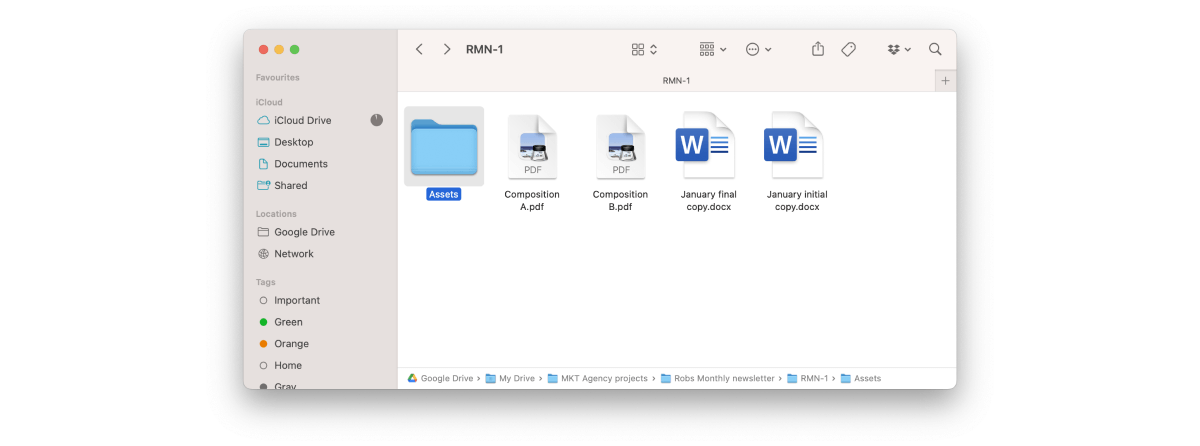
Task: Click Robs Monthly newsletter in path bar
Action: [718, 379]
